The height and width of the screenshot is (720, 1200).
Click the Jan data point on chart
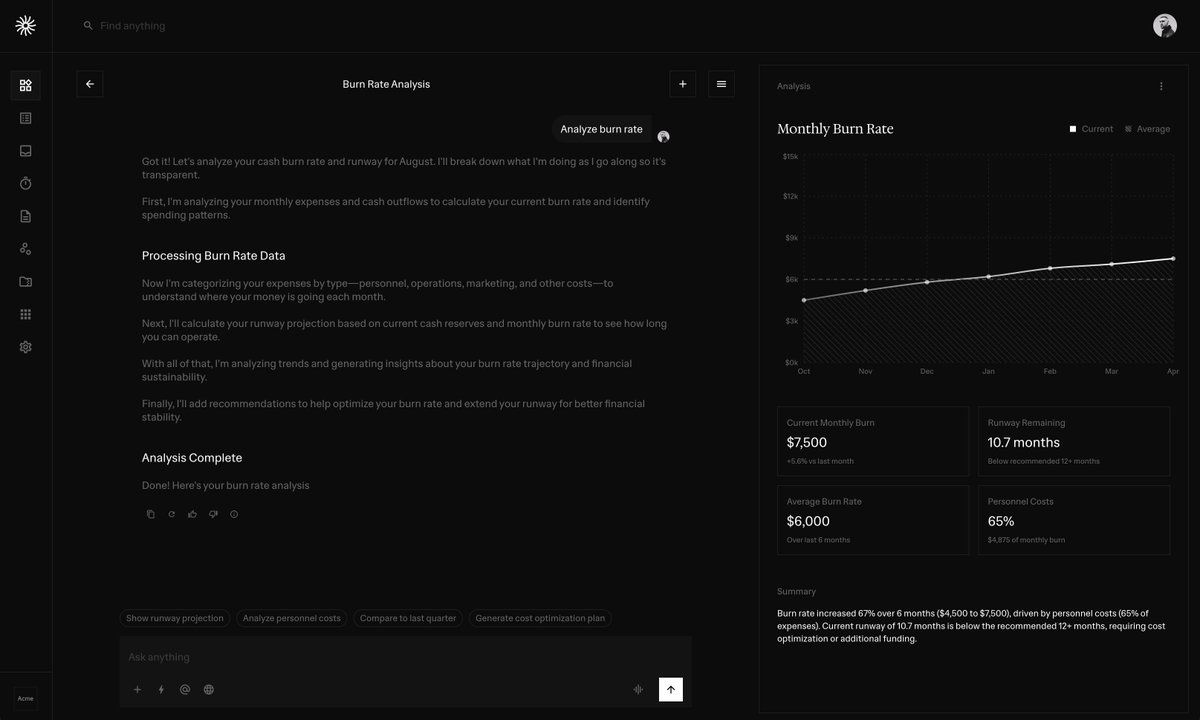coord(989,276)
